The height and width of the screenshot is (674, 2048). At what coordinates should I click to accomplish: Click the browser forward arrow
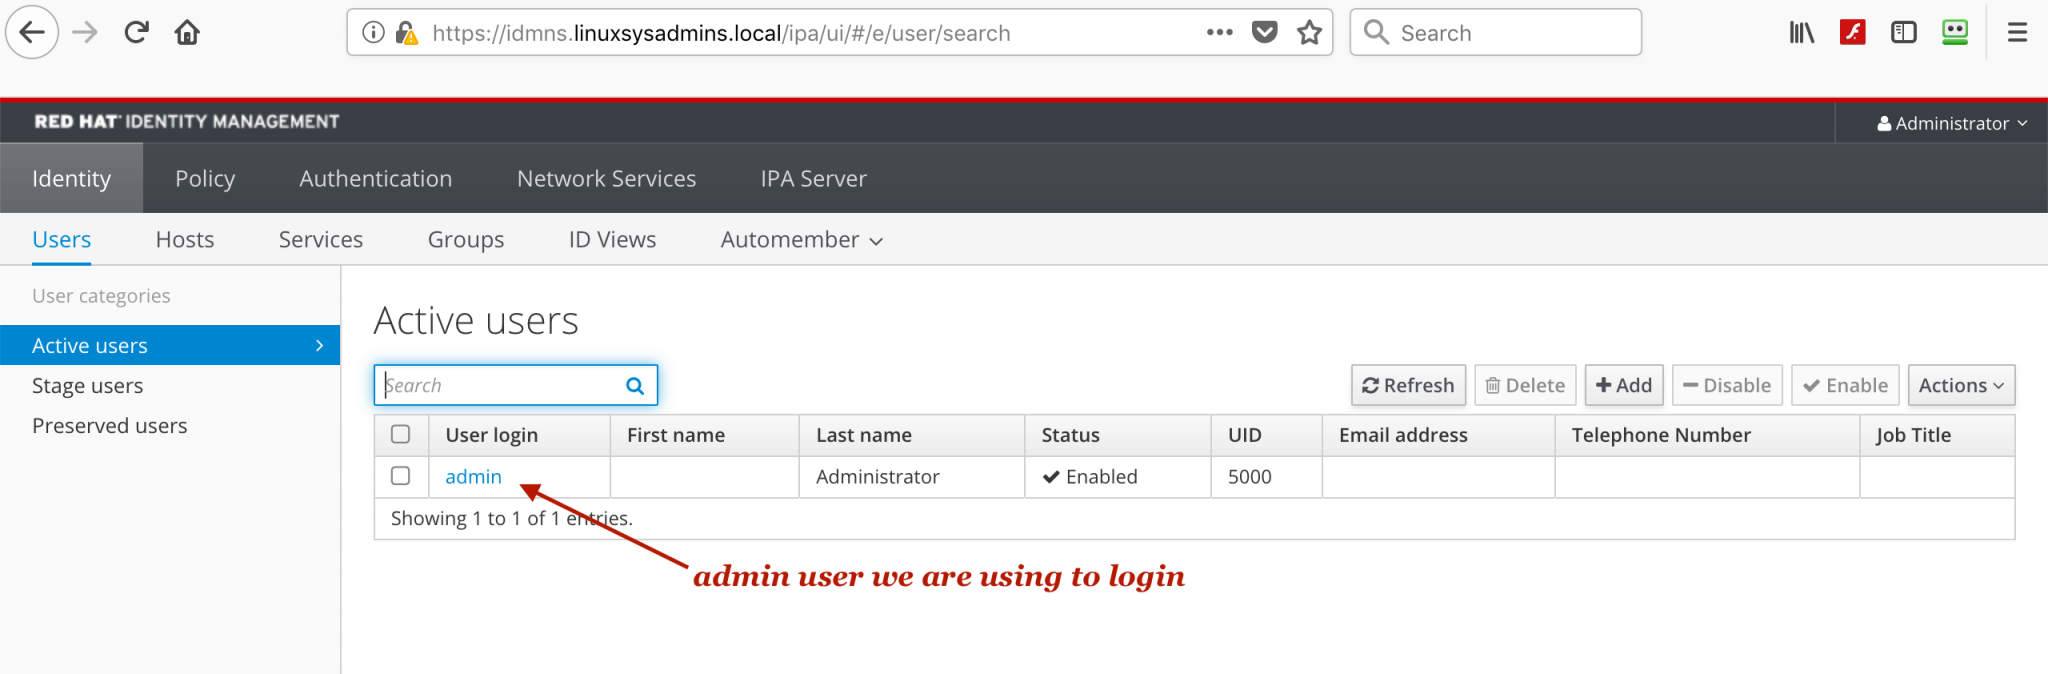(x=86, y=32)
